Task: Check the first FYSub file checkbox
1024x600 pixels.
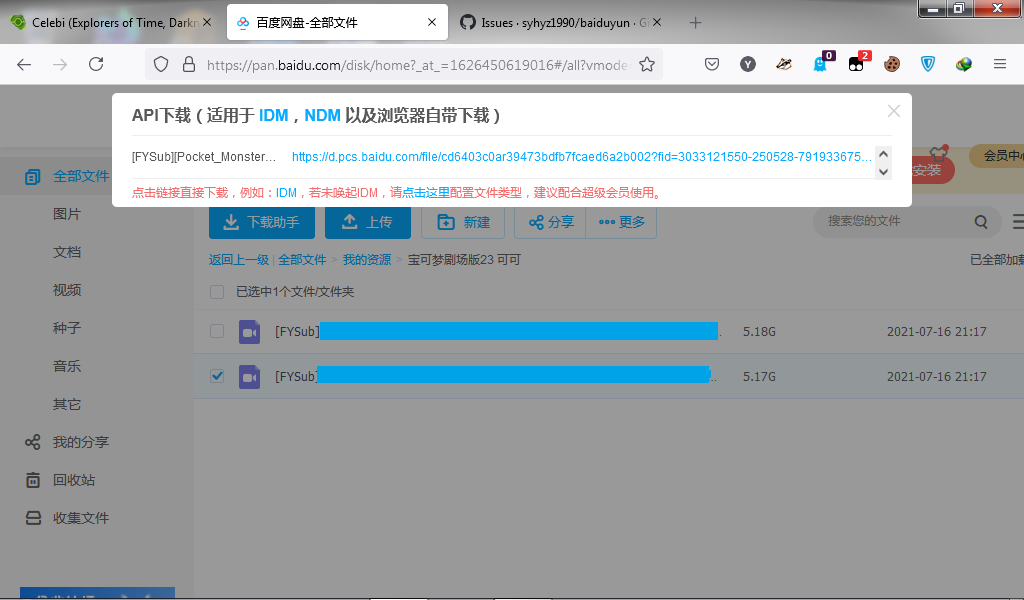Action: click(x=216, y=331)
